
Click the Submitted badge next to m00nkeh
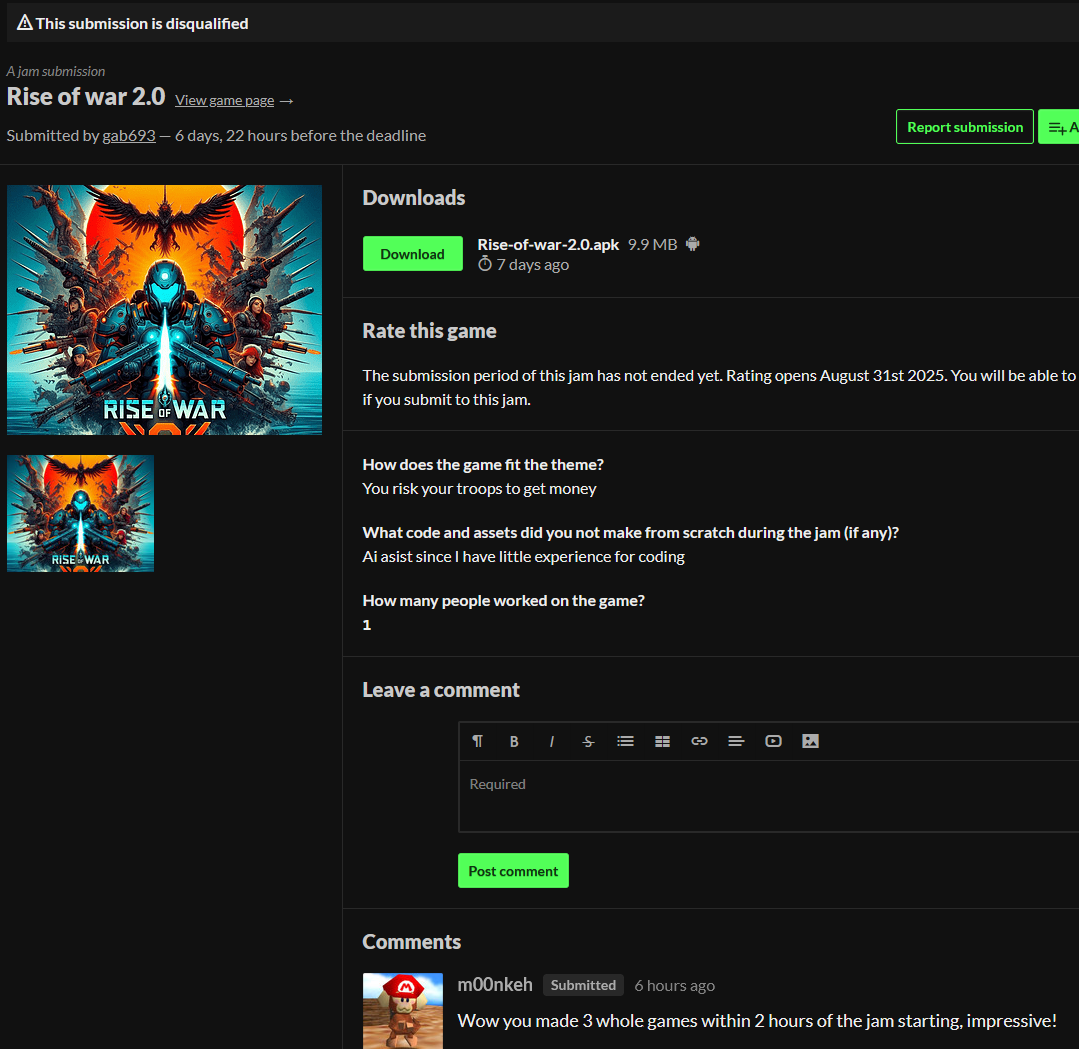click(583, 985)
